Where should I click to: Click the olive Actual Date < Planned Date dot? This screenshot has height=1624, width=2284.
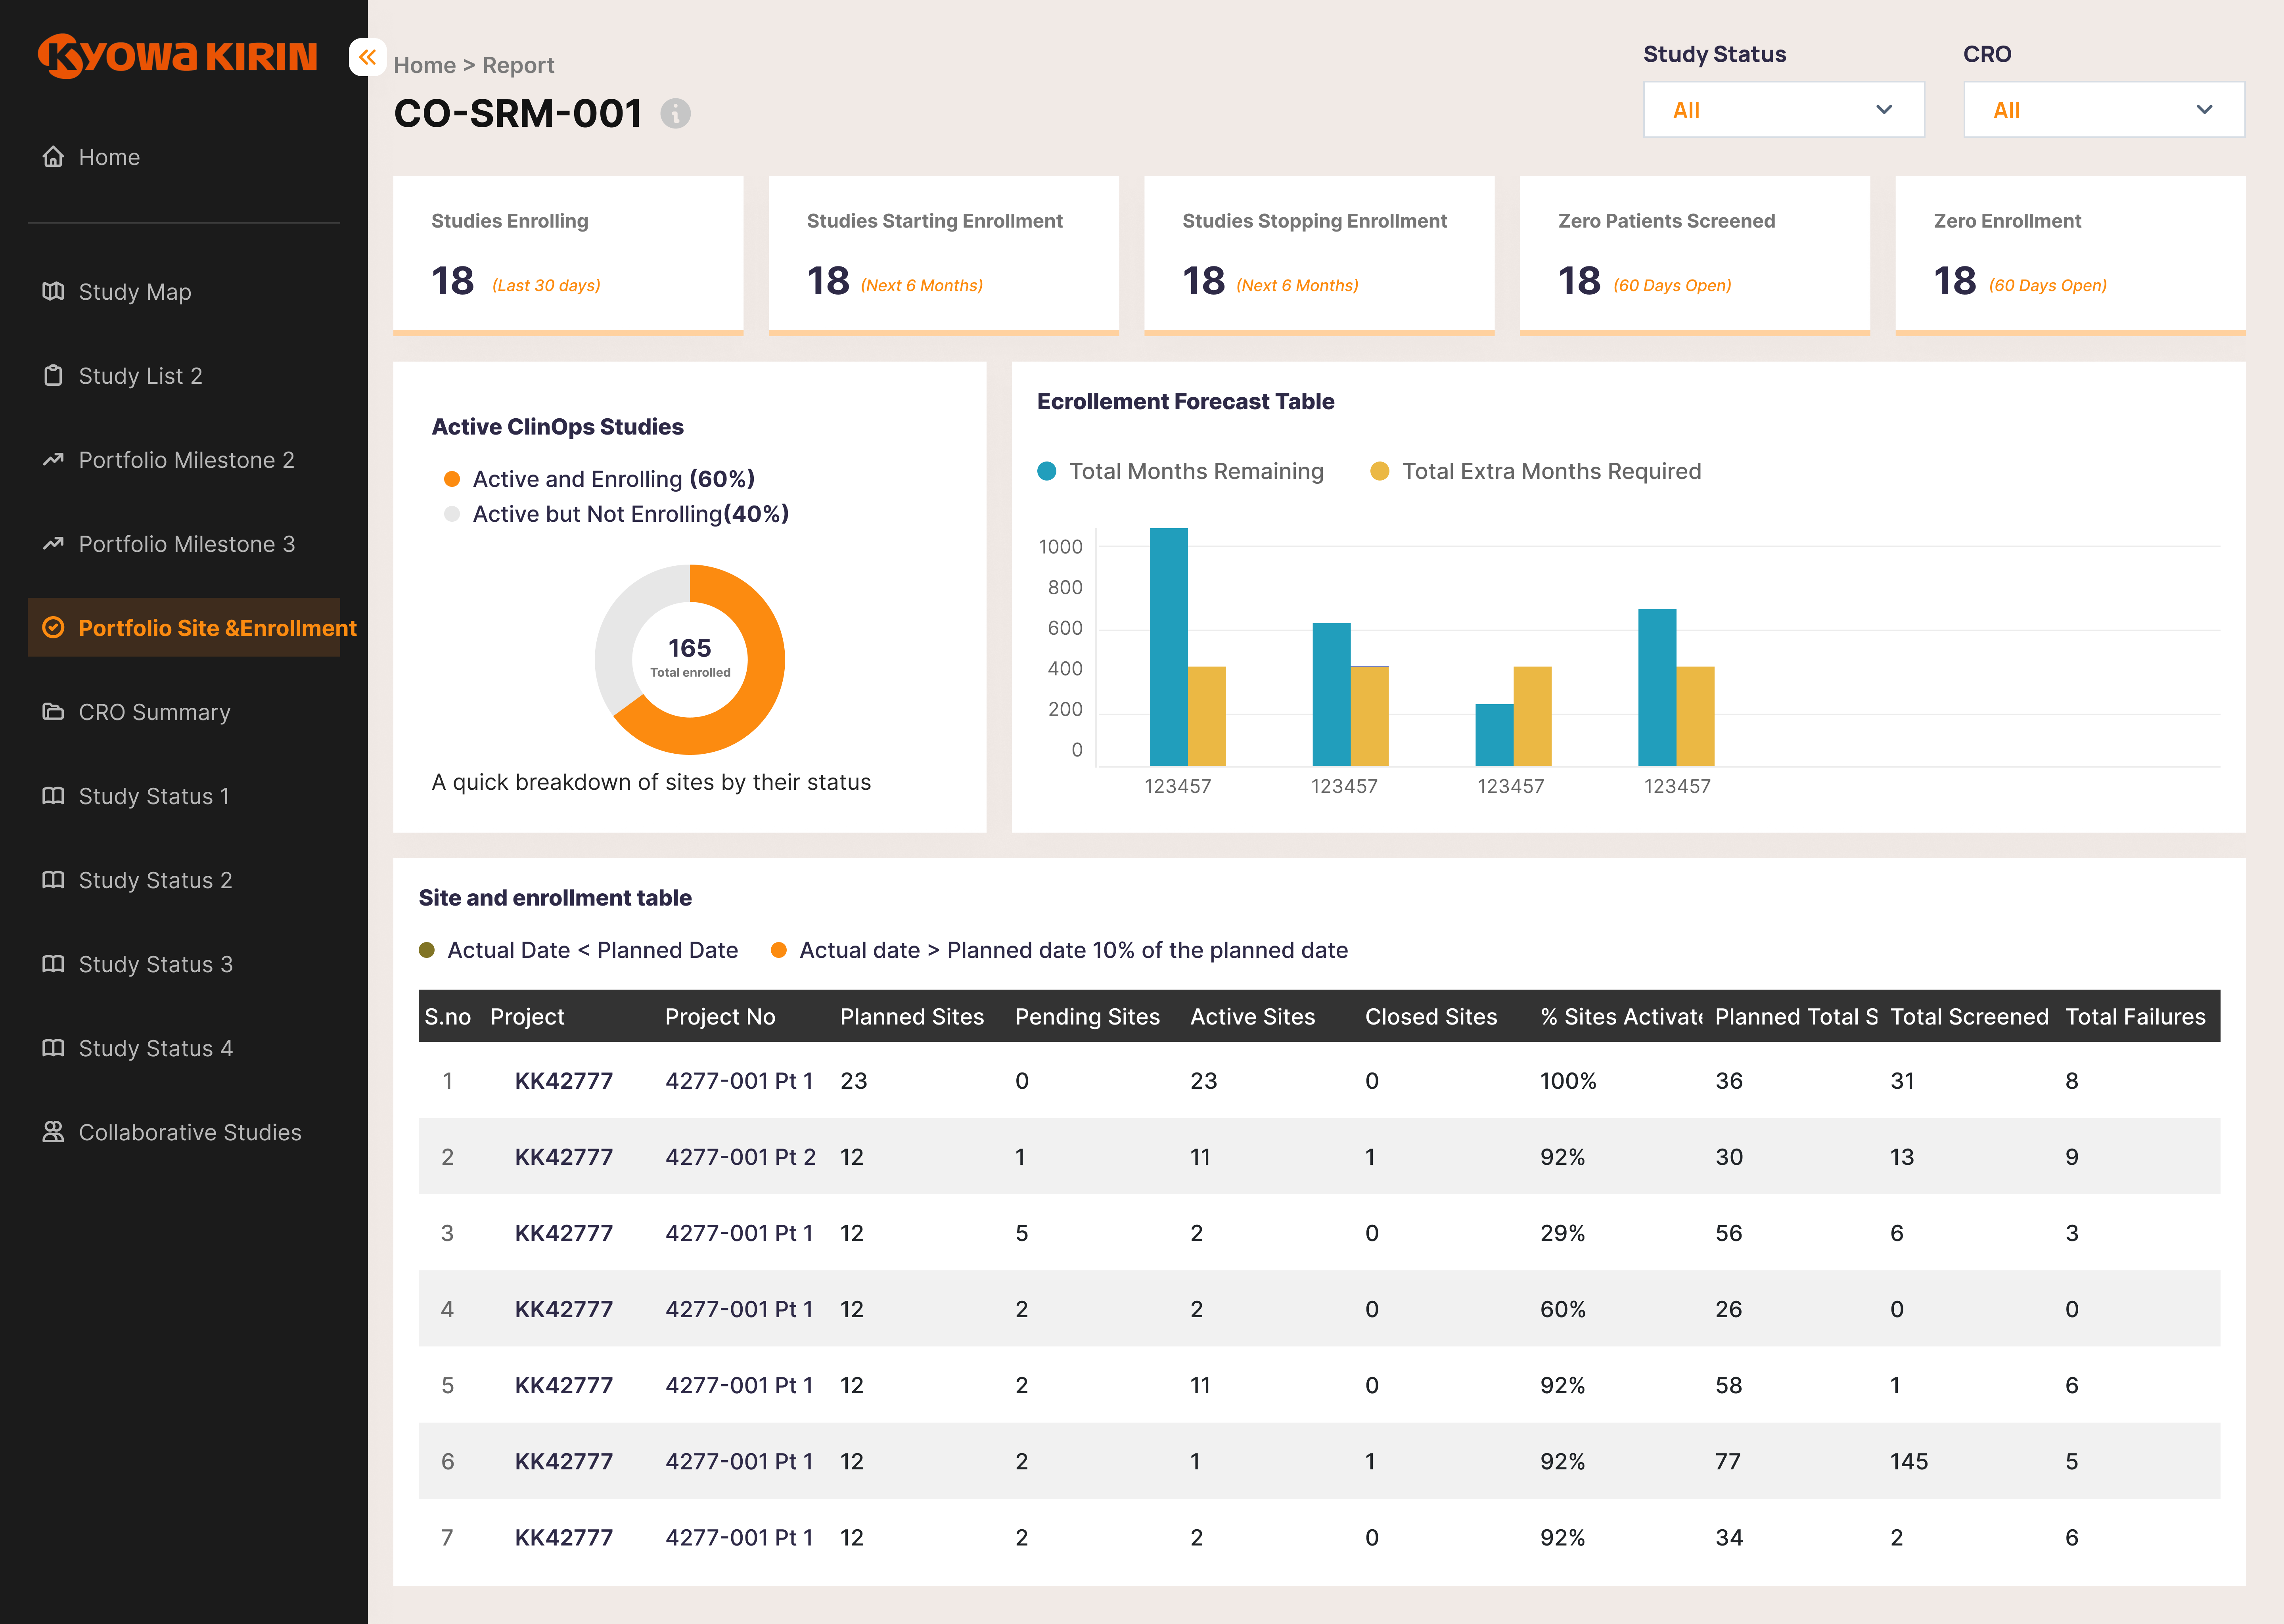point(427,950)
